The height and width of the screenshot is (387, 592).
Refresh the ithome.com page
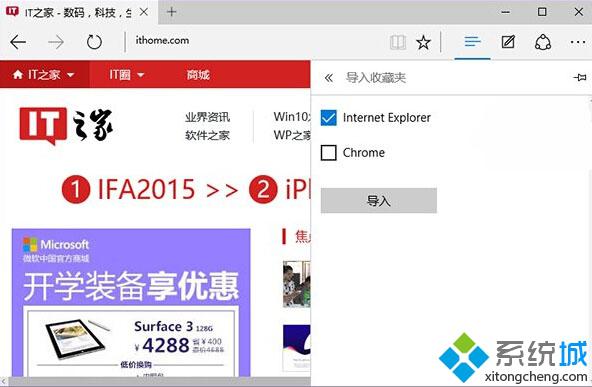pos(94,42)
